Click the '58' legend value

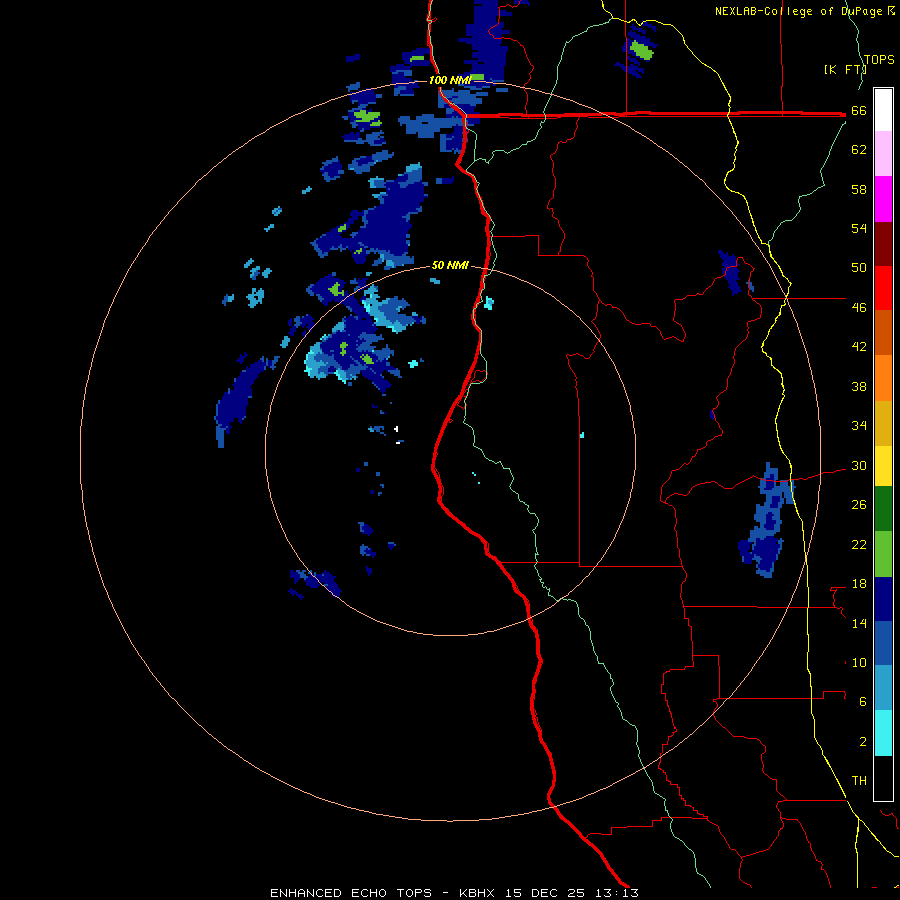(859, 189)
